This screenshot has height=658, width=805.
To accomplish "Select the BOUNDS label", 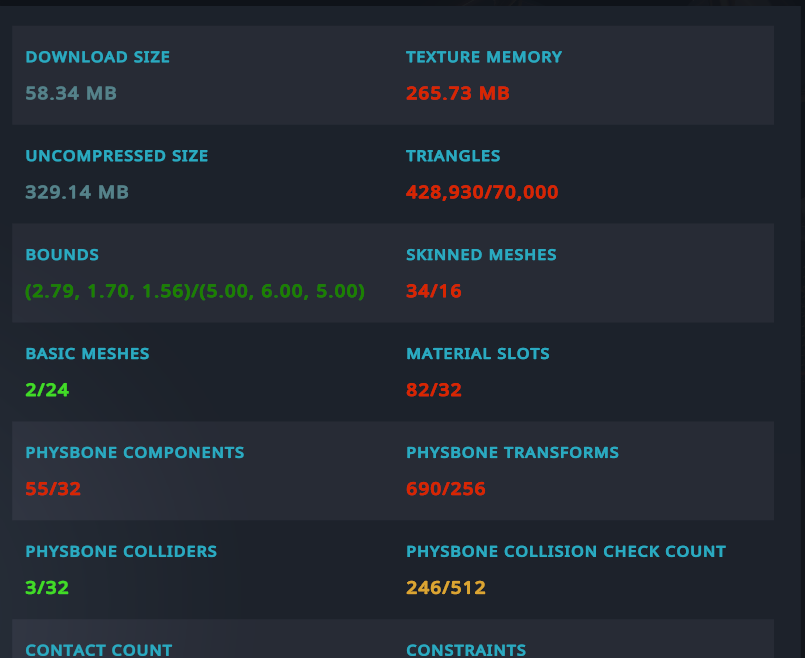I will [62, 255].
